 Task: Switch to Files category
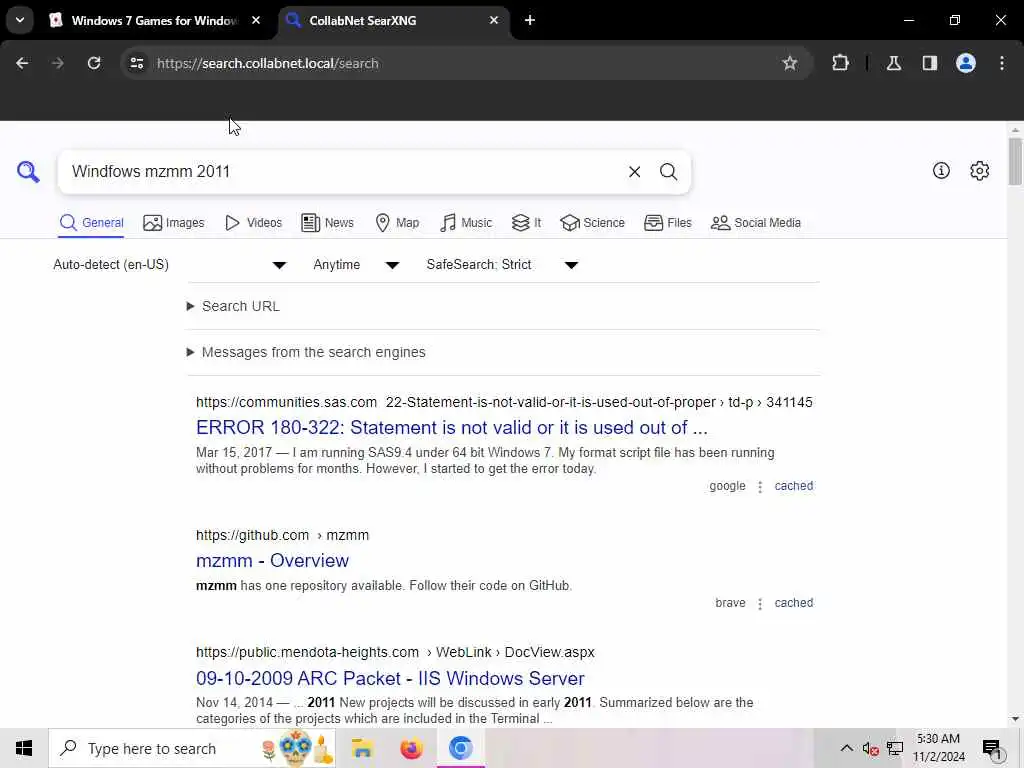click(667, 223)
